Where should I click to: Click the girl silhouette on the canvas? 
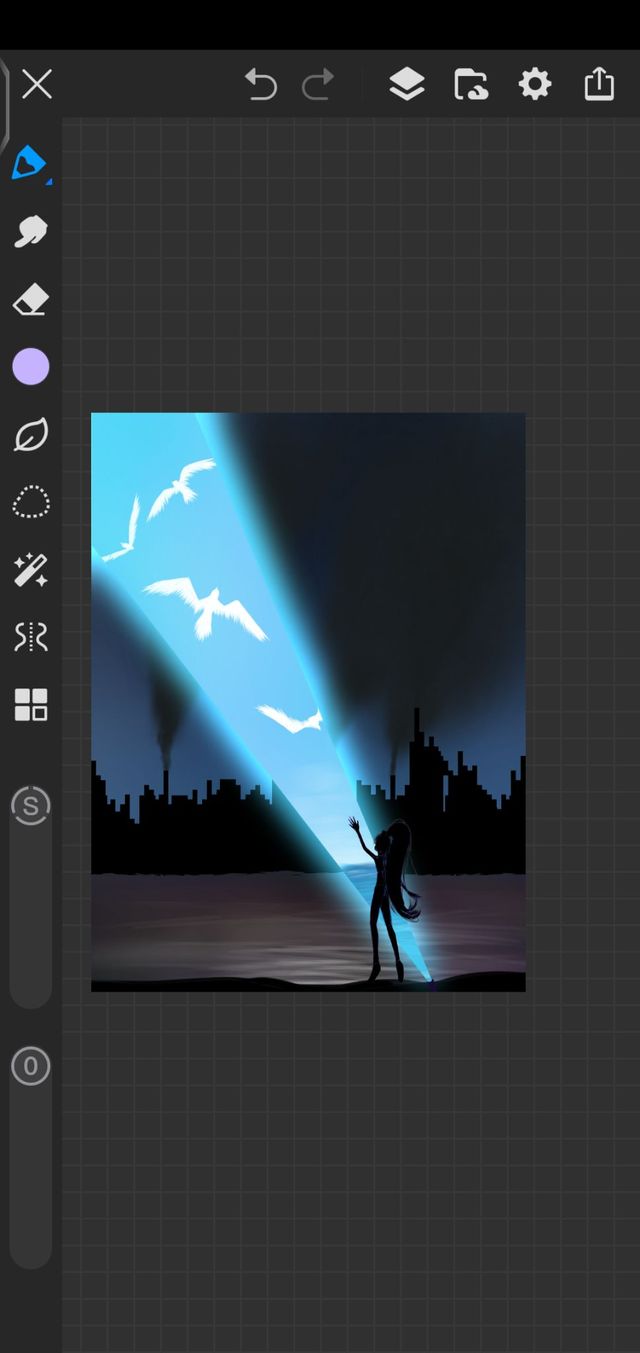(386, 898)
